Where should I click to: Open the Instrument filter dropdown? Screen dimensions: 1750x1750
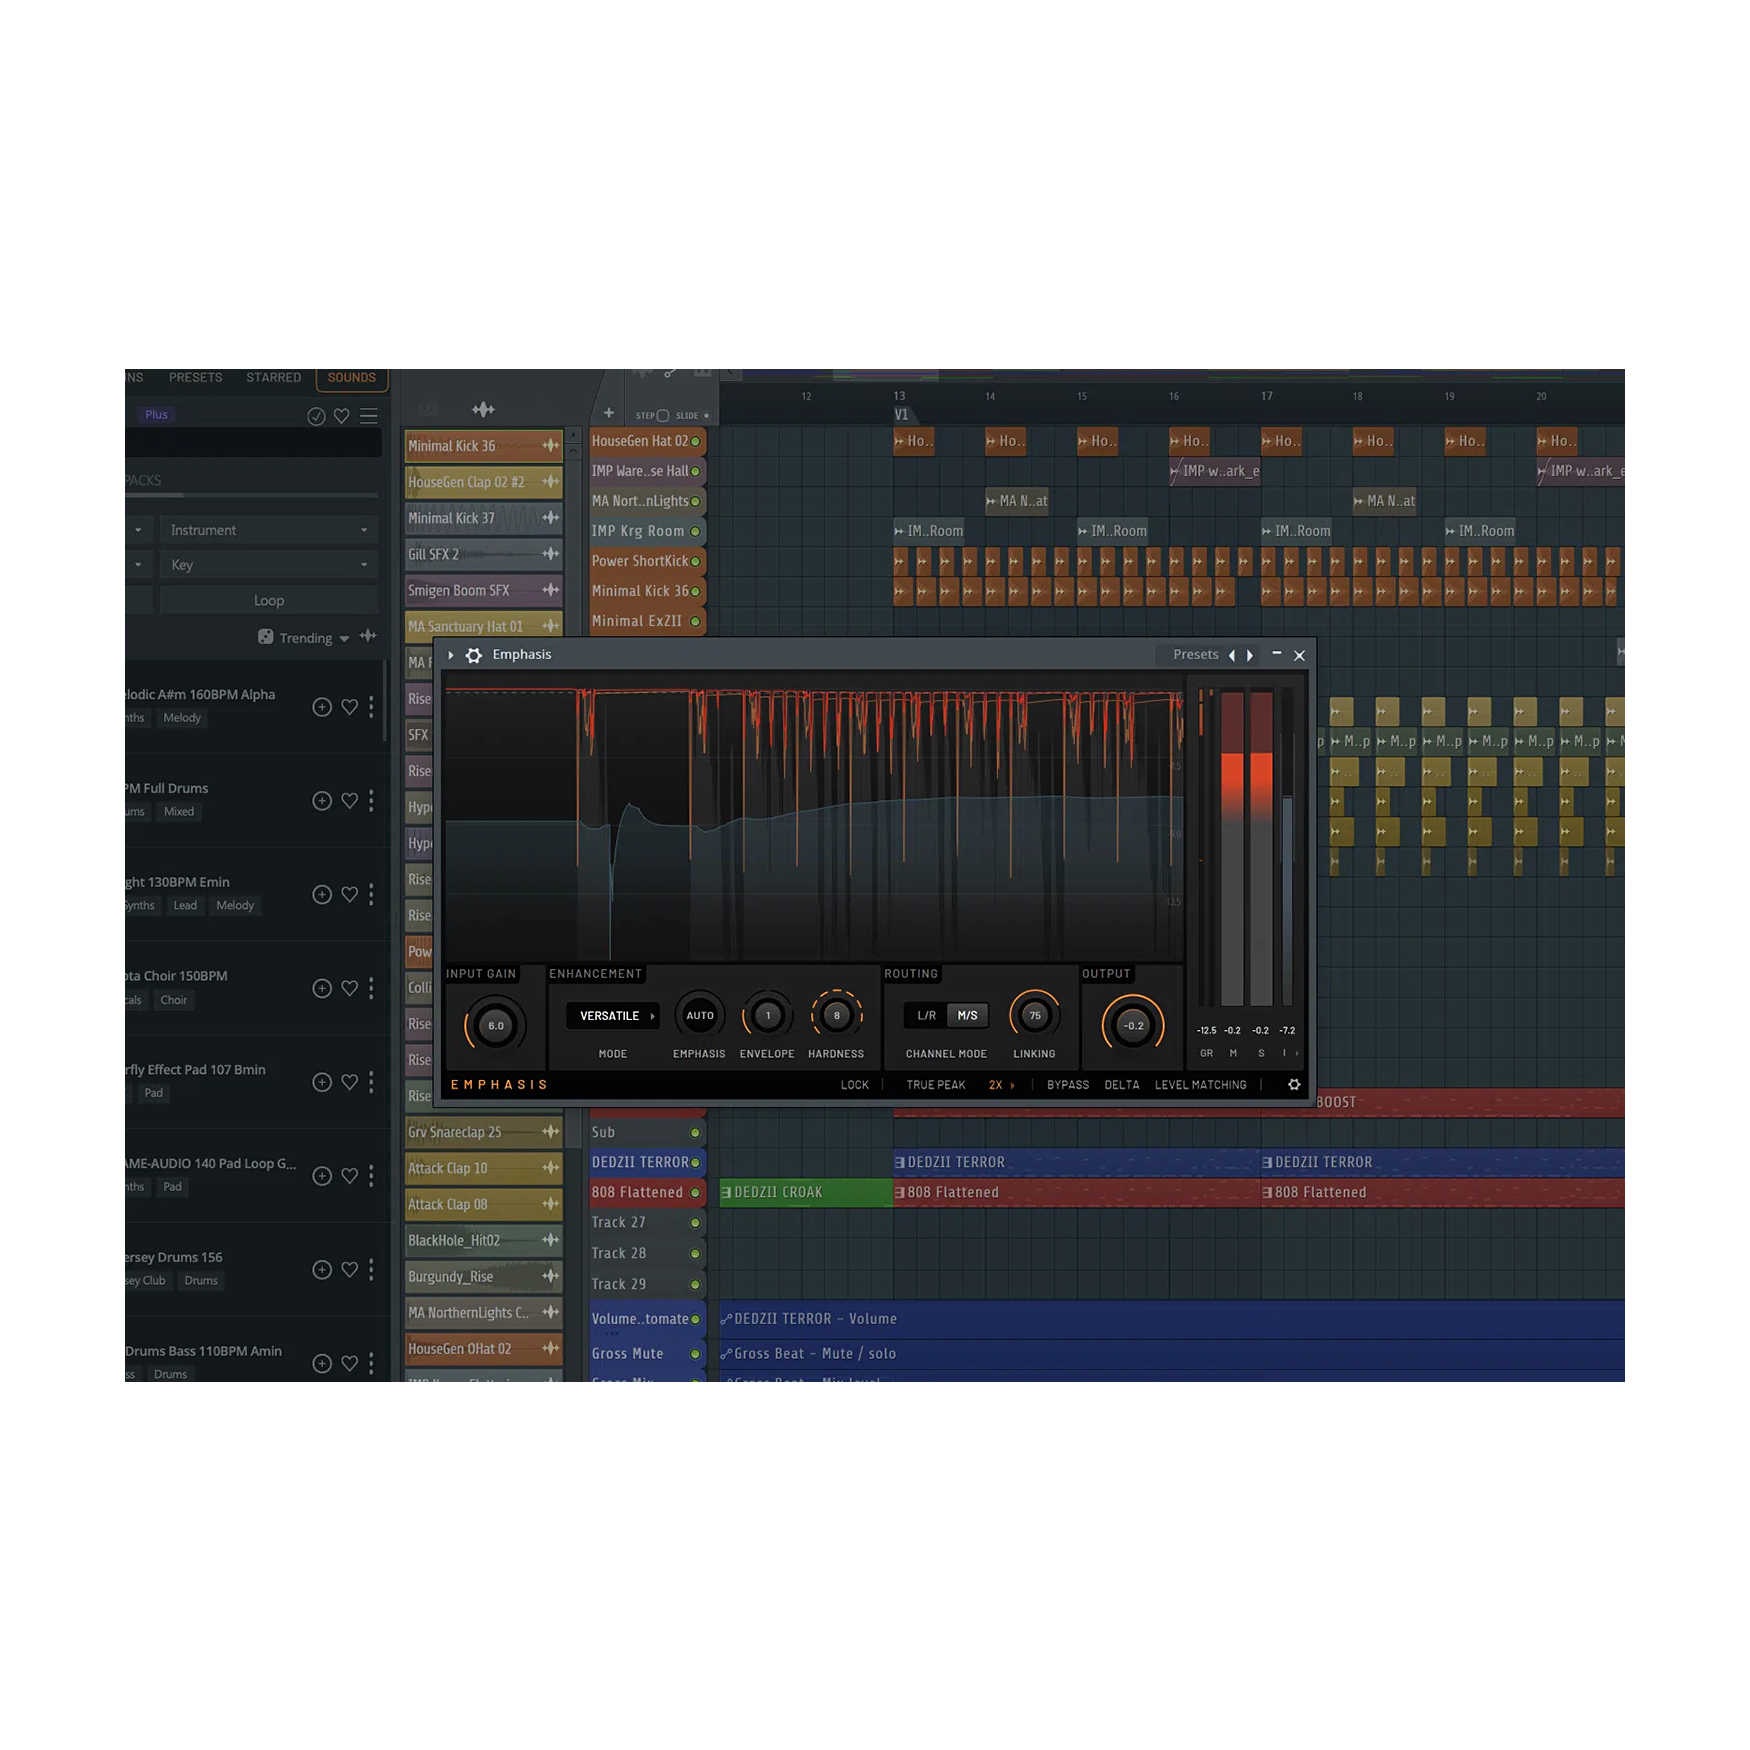coord(268,530)
